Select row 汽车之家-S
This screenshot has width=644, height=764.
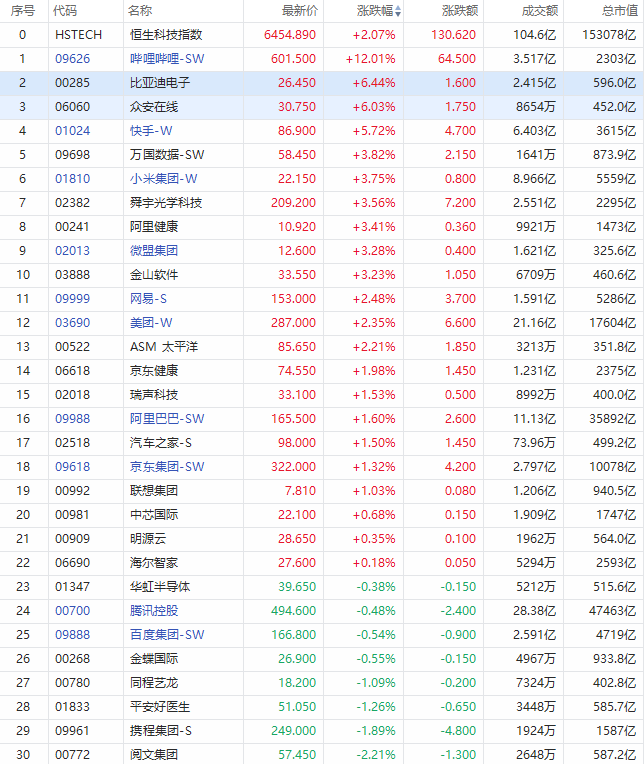322,442
